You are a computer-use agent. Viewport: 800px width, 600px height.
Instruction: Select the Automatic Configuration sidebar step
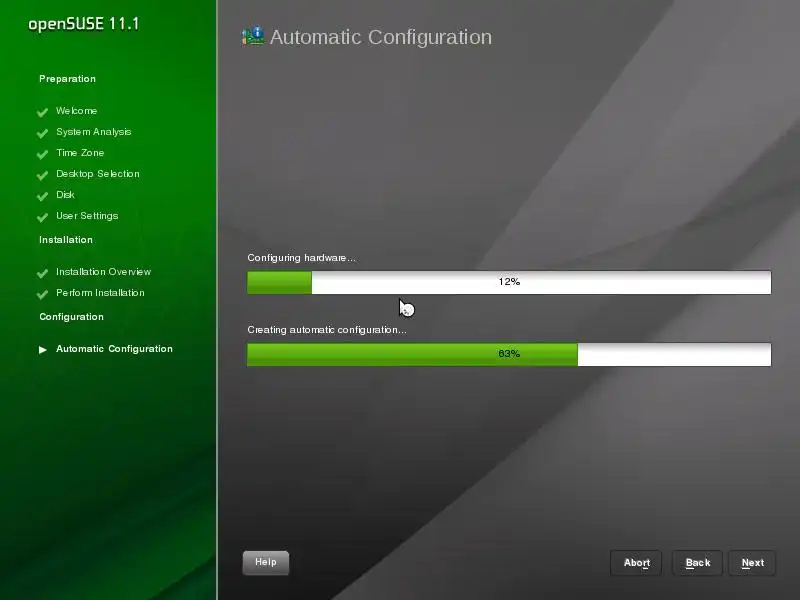pos(114,349)
